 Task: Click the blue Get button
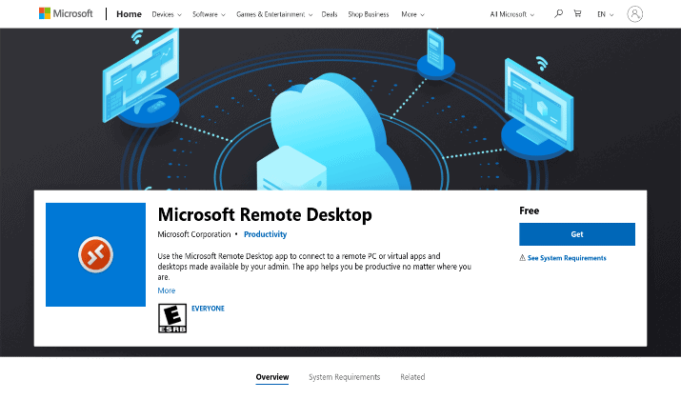(577, 234)
